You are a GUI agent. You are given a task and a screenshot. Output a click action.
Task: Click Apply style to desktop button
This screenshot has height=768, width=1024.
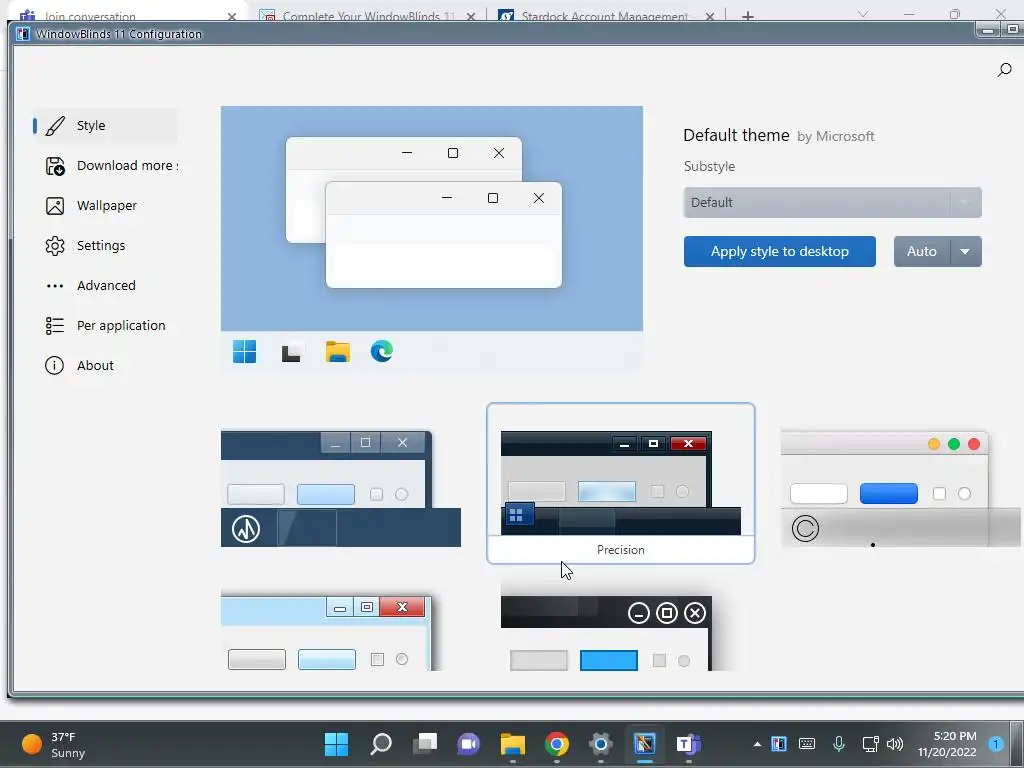click(780, 251)
